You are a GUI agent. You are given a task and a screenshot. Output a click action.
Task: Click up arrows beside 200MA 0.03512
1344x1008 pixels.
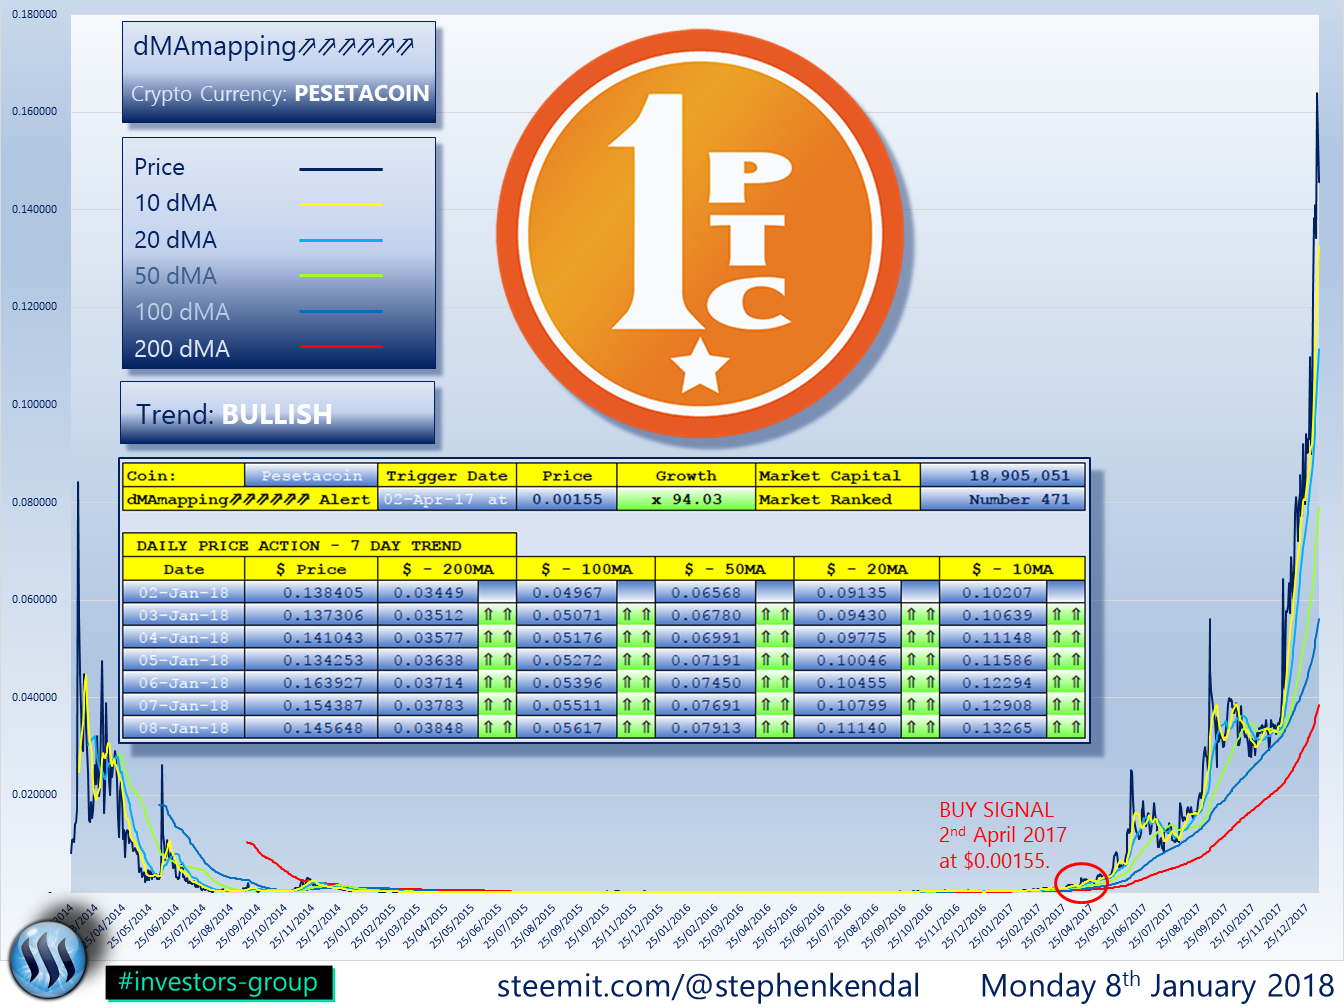(x=497, y=615)
